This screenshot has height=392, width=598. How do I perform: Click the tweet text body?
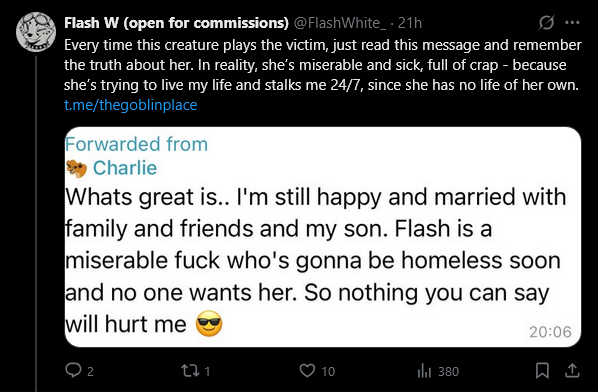(x=323, y=65)
